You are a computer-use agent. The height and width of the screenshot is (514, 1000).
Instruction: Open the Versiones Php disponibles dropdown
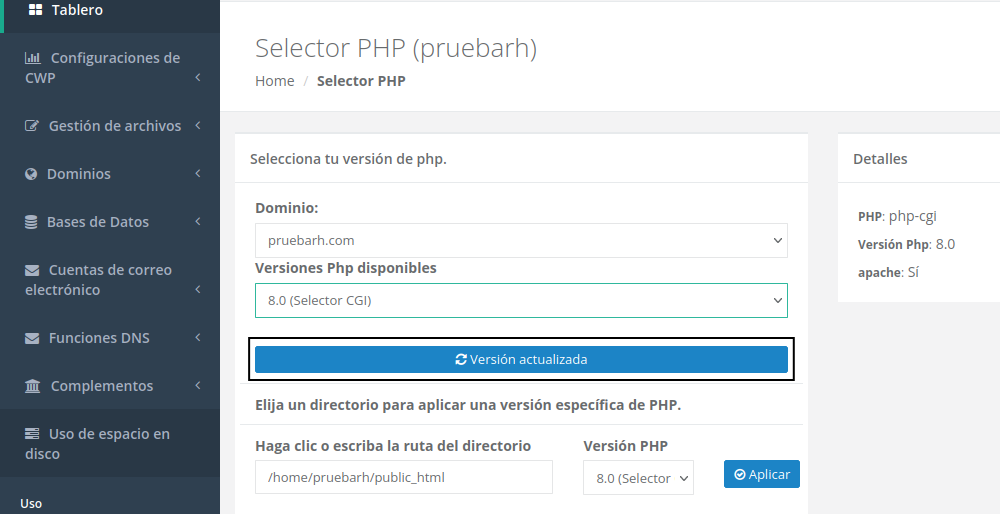pyautogui.click(x=521, y=300)
